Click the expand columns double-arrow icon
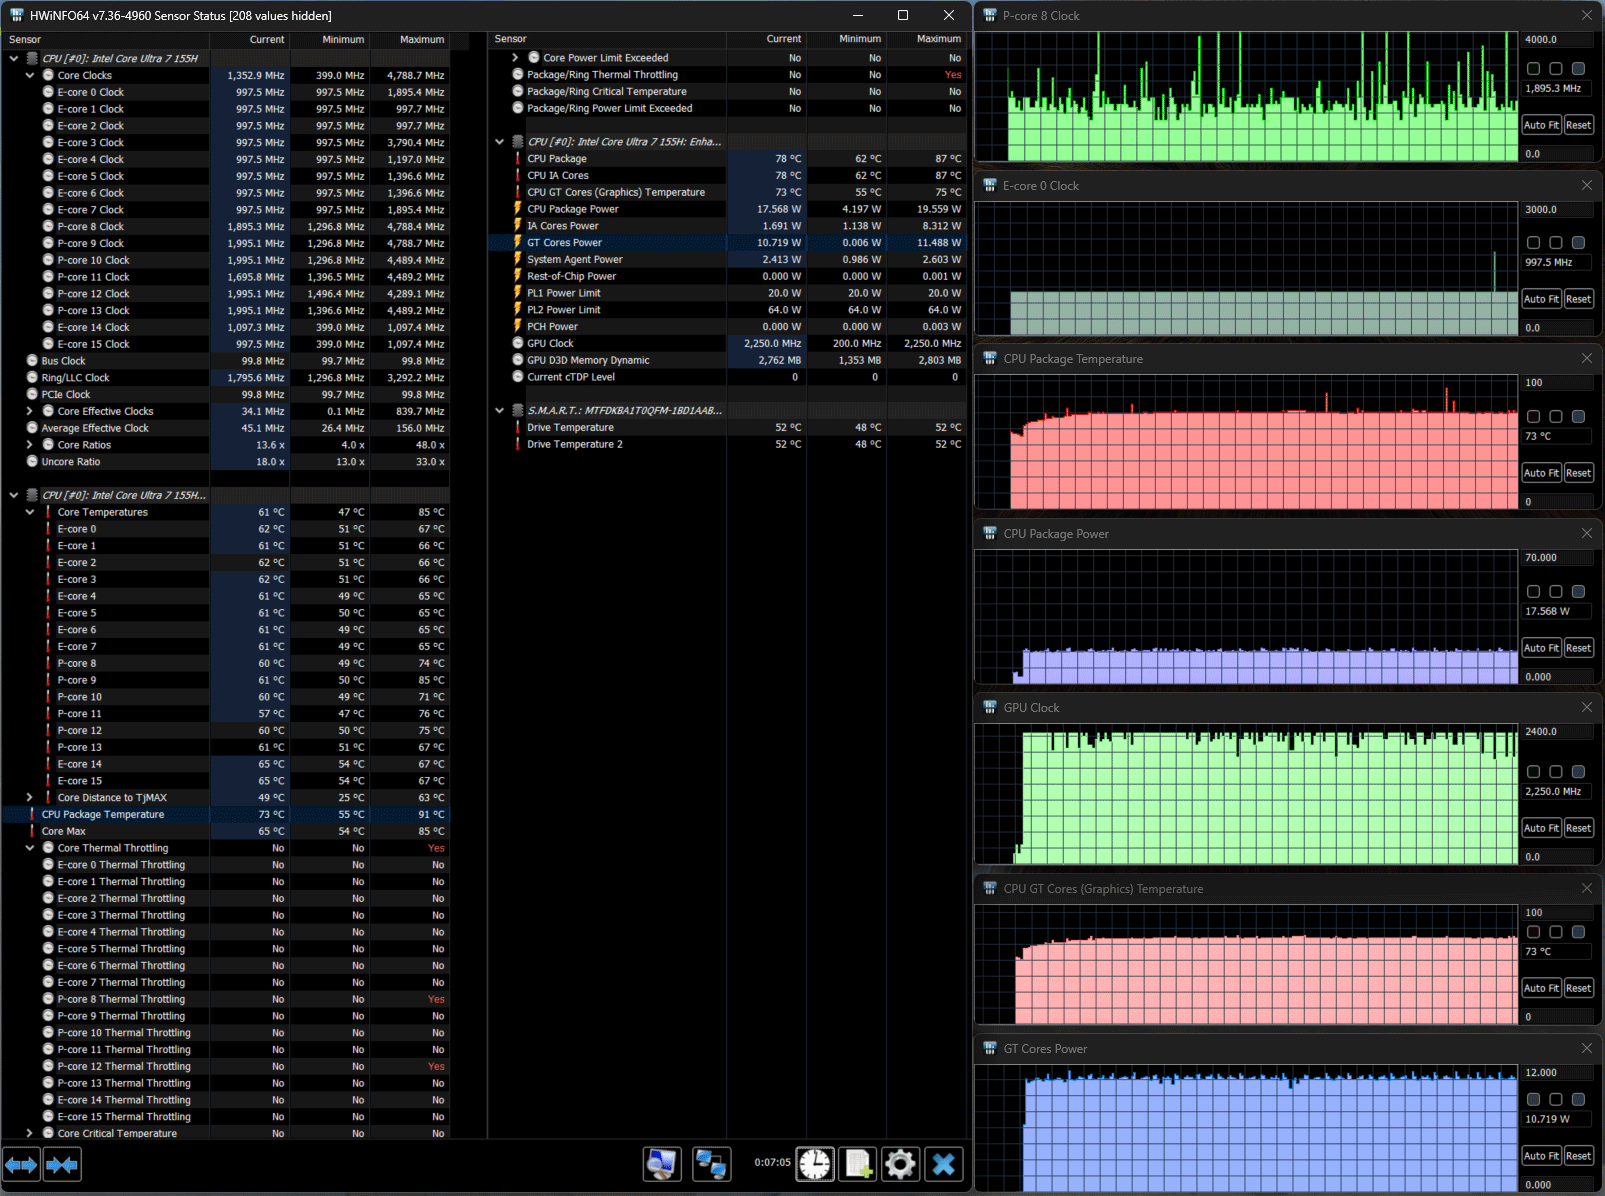This screenshot has height=1196, width=1605. pos(21,1164)
